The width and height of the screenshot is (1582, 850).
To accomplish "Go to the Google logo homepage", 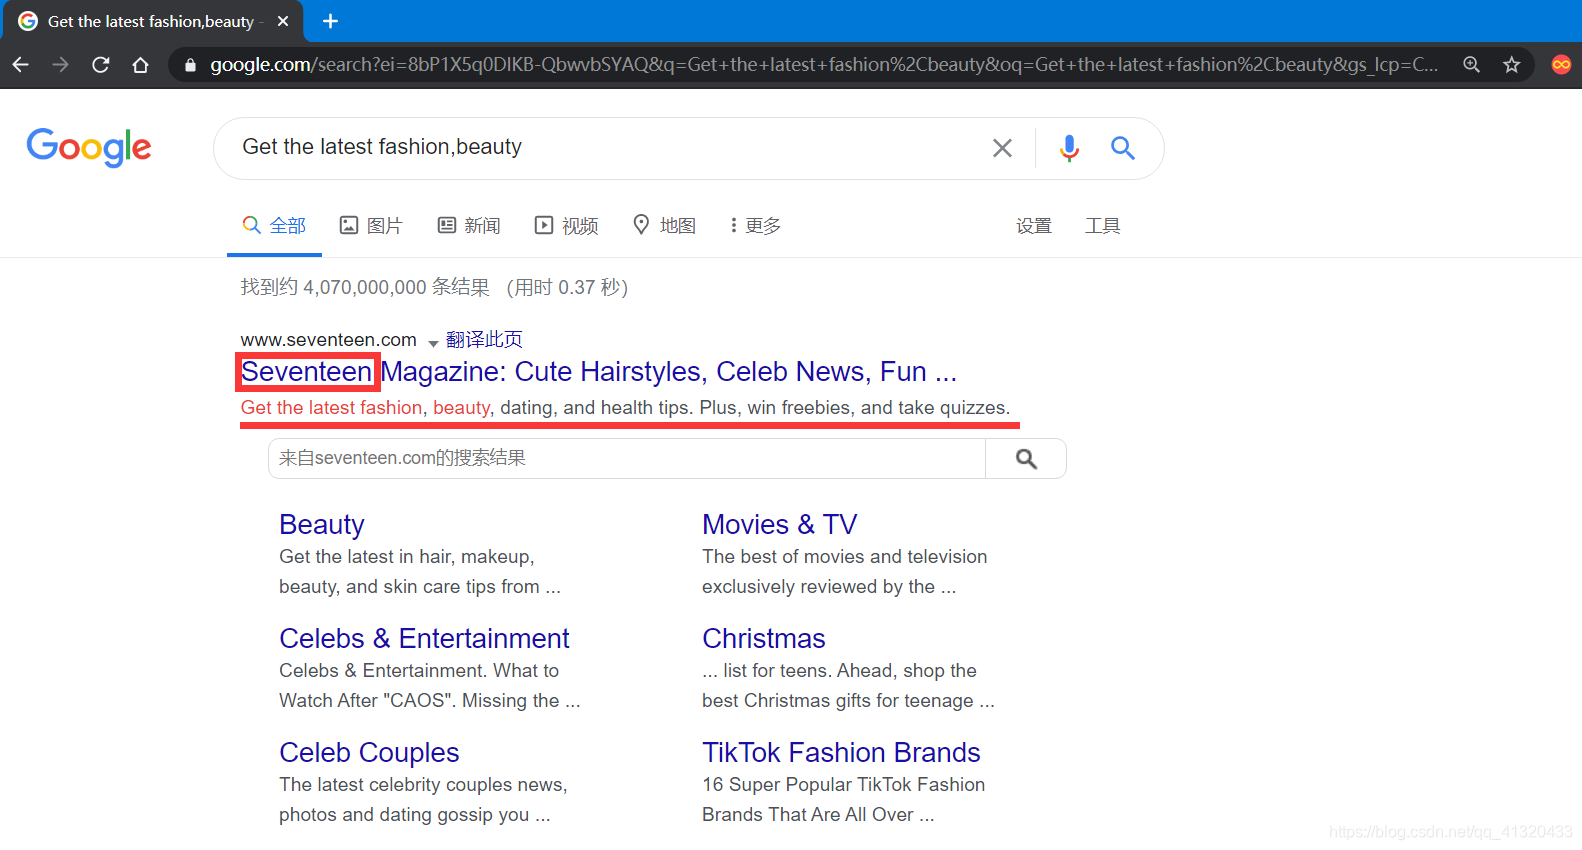I will (x=89, y=147).
